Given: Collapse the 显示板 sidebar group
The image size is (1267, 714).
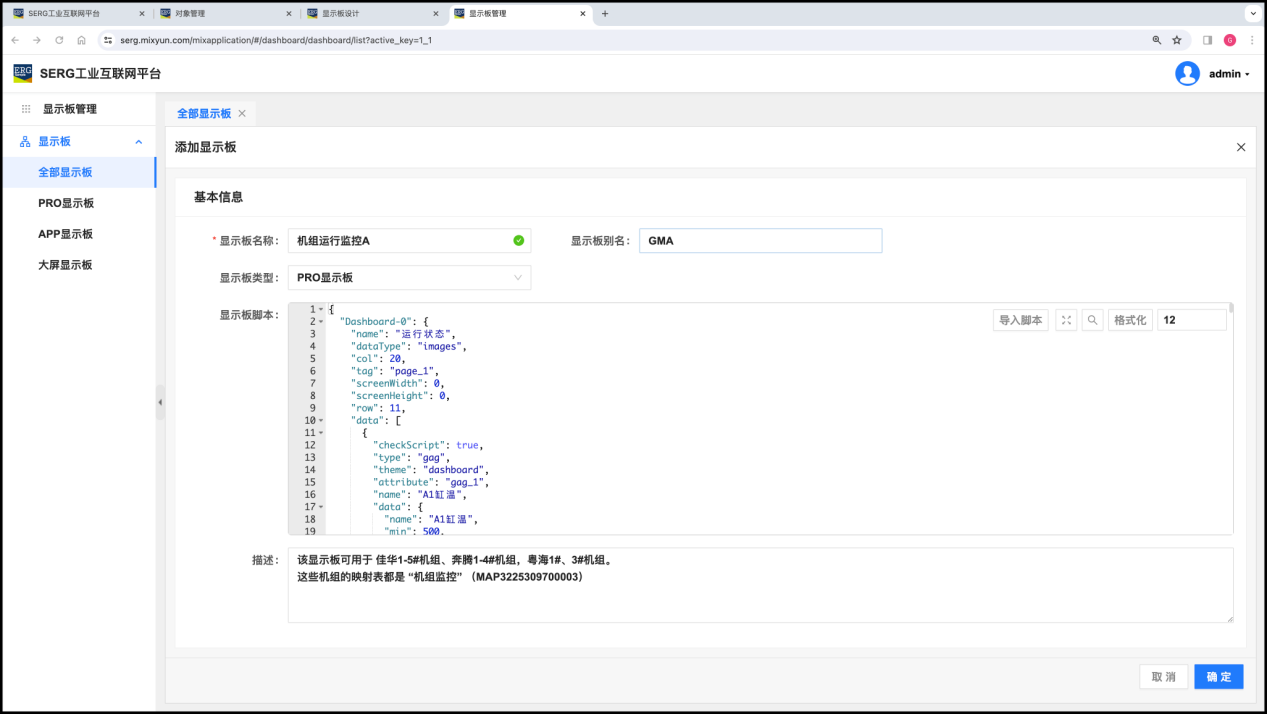Looking at the screenshot, I should pos(139,142).
